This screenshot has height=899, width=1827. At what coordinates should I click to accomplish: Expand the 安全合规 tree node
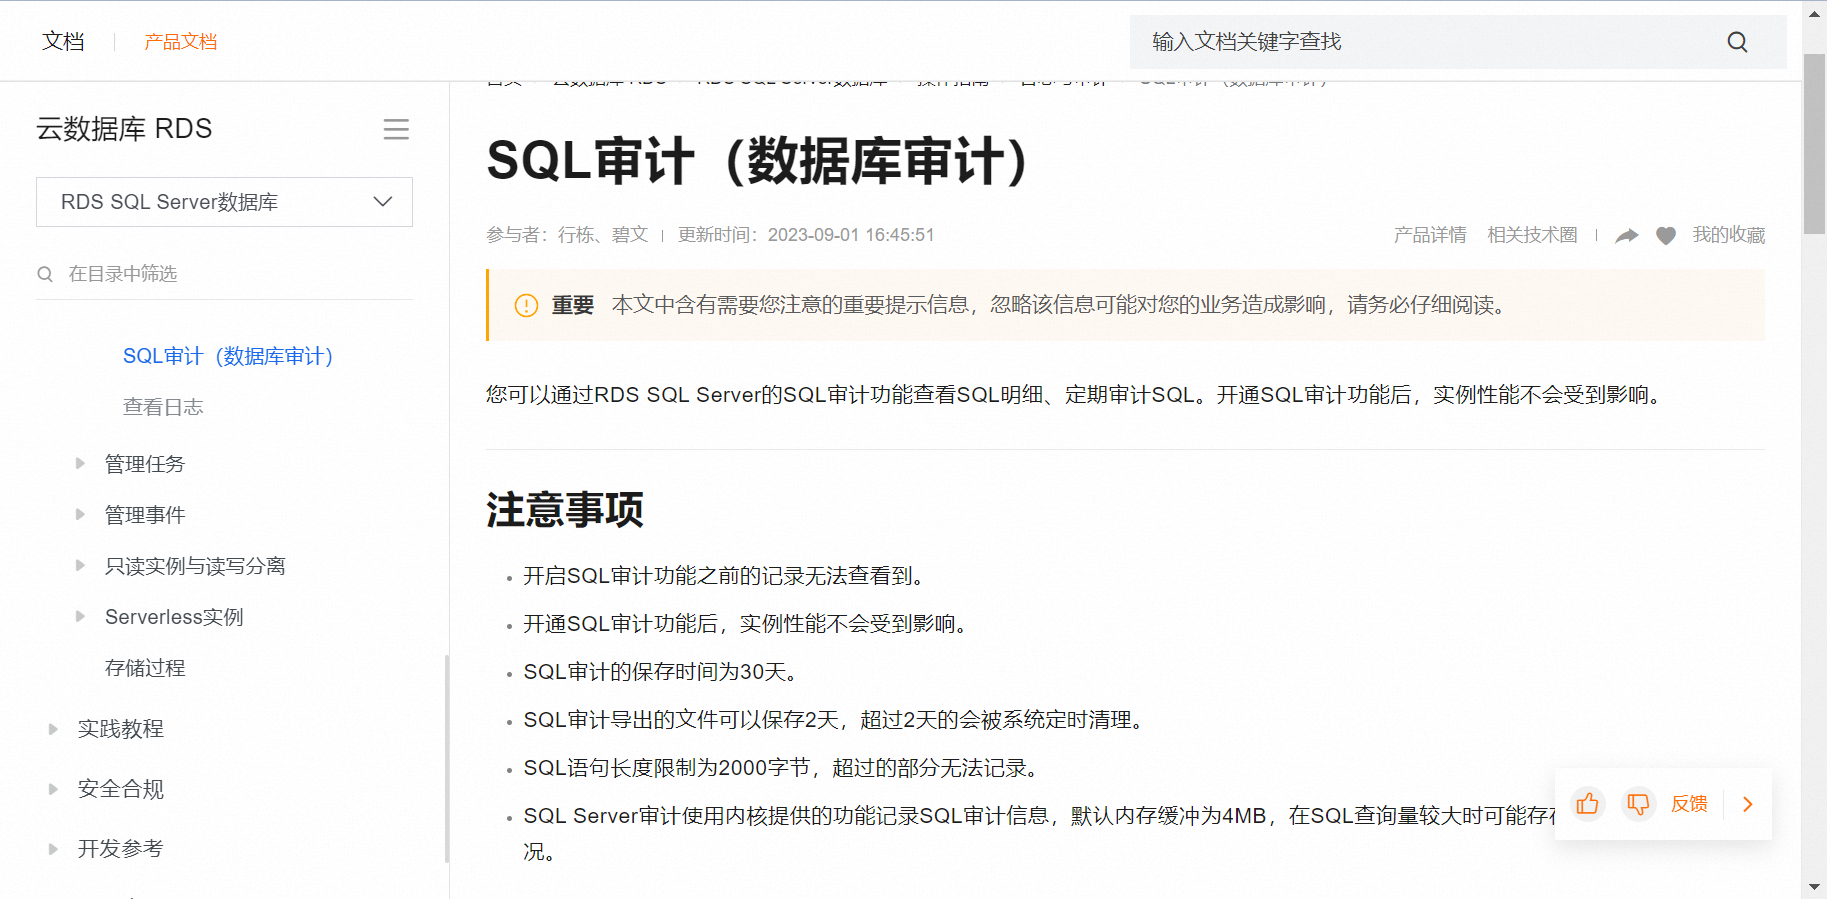click(53, 789)
